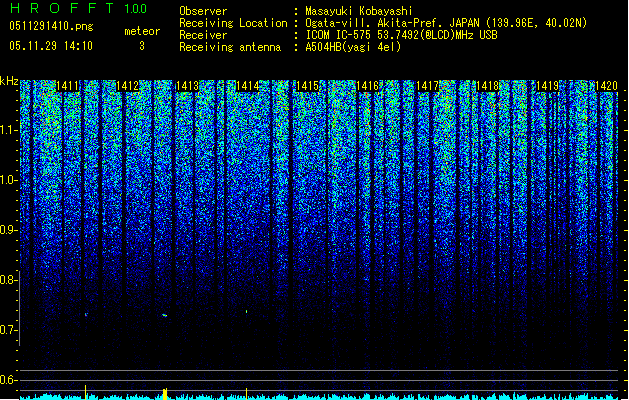The height and width of the screenshot is (400, 629).
Task: Click the 1412 time marker
Action: tap(127, 86)
